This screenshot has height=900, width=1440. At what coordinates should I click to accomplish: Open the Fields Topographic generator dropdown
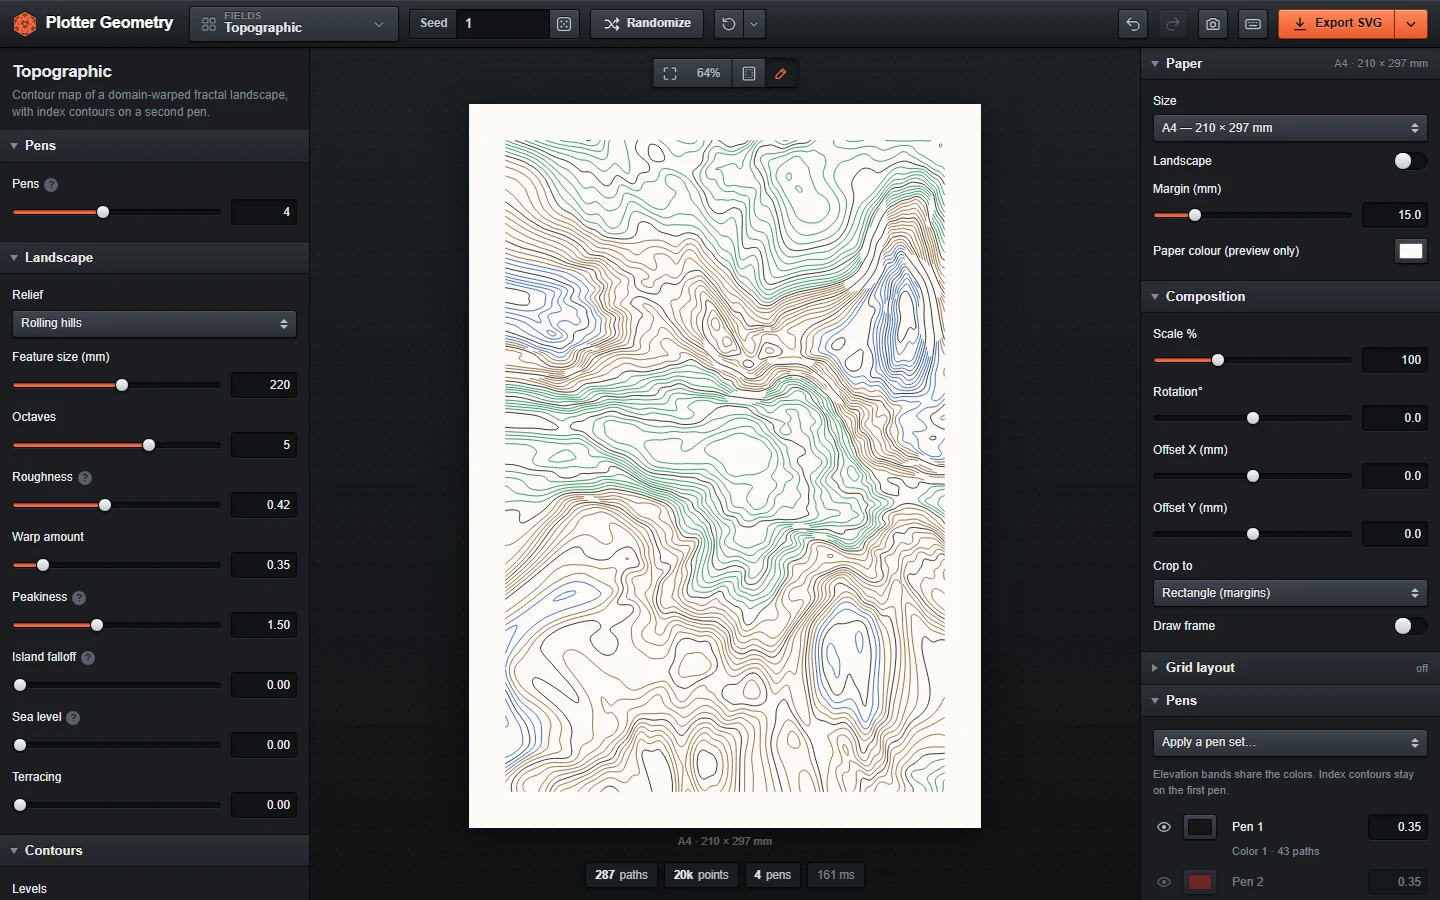(x=294, y=24)
